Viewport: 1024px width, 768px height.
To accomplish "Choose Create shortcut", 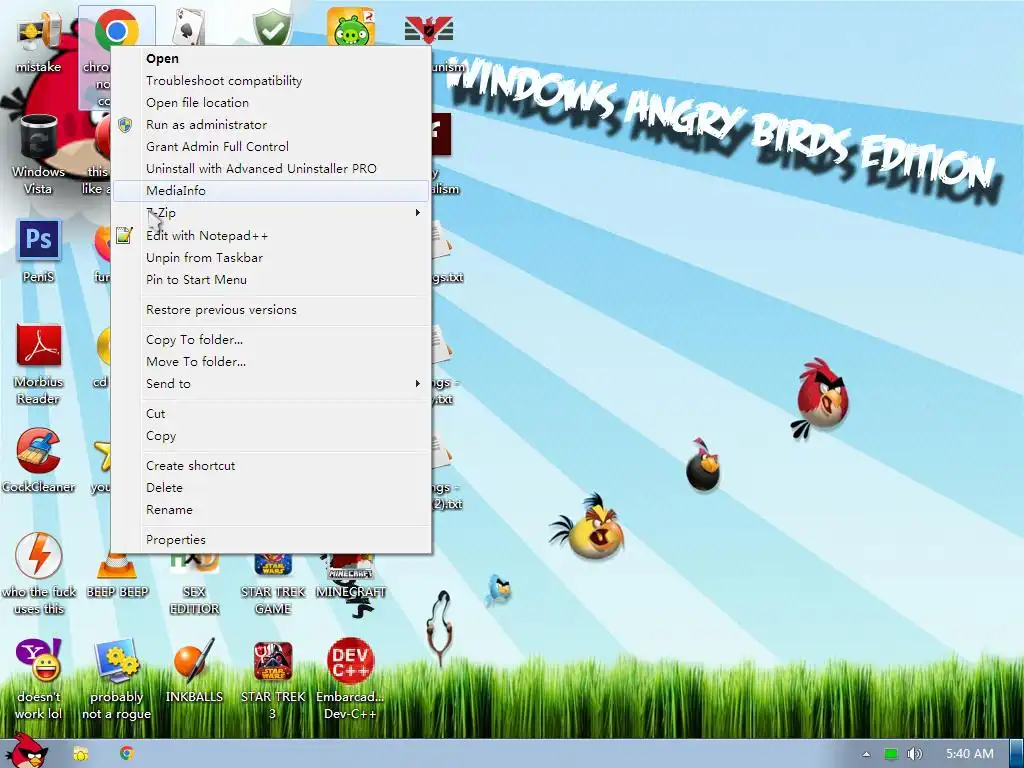I will click(271, 466).
